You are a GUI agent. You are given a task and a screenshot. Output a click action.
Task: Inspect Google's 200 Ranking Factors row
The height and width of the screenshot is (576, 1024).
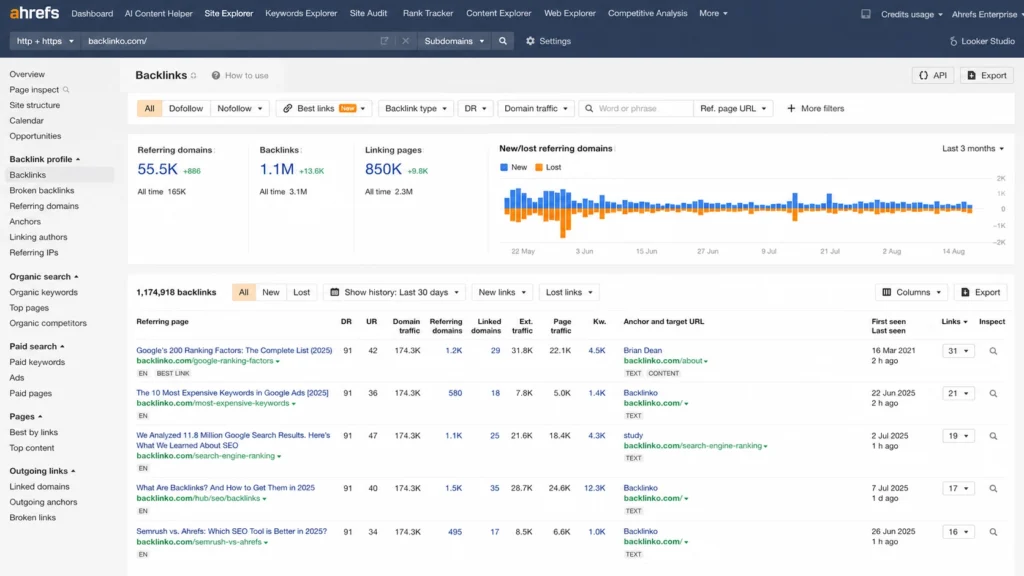point(993,351)
